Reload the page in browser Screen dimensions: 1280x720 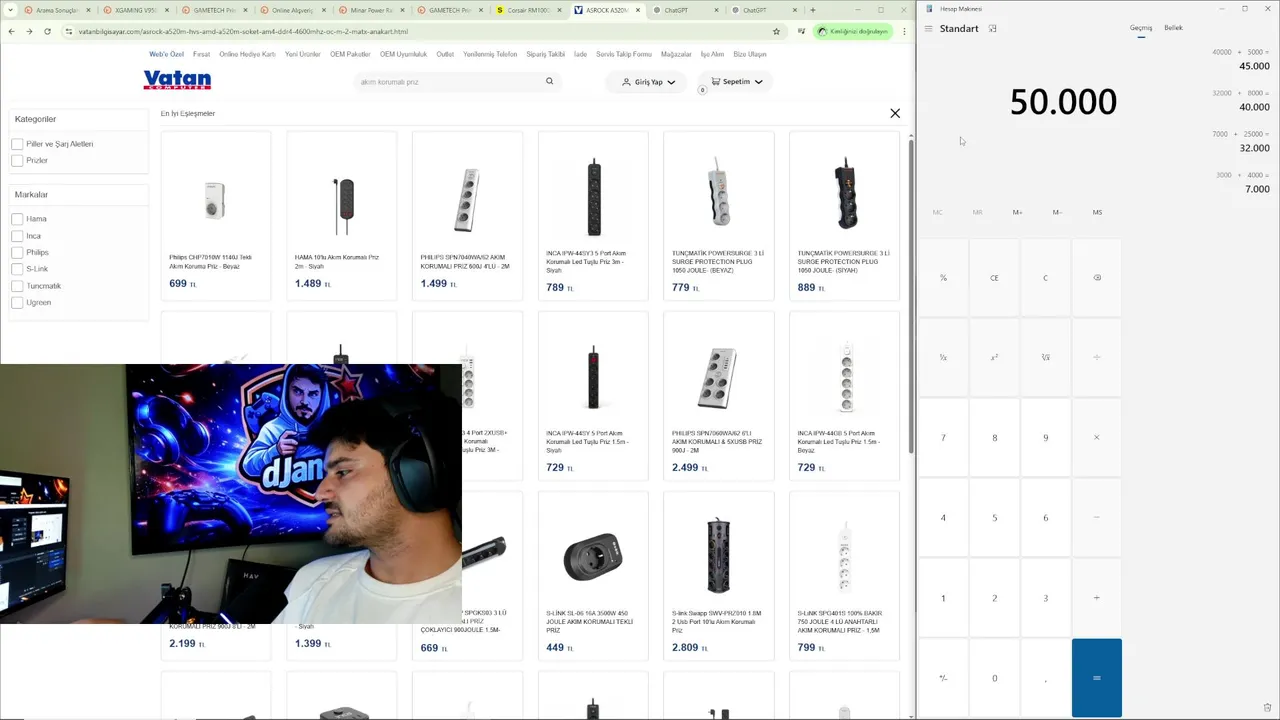point(47,31)
